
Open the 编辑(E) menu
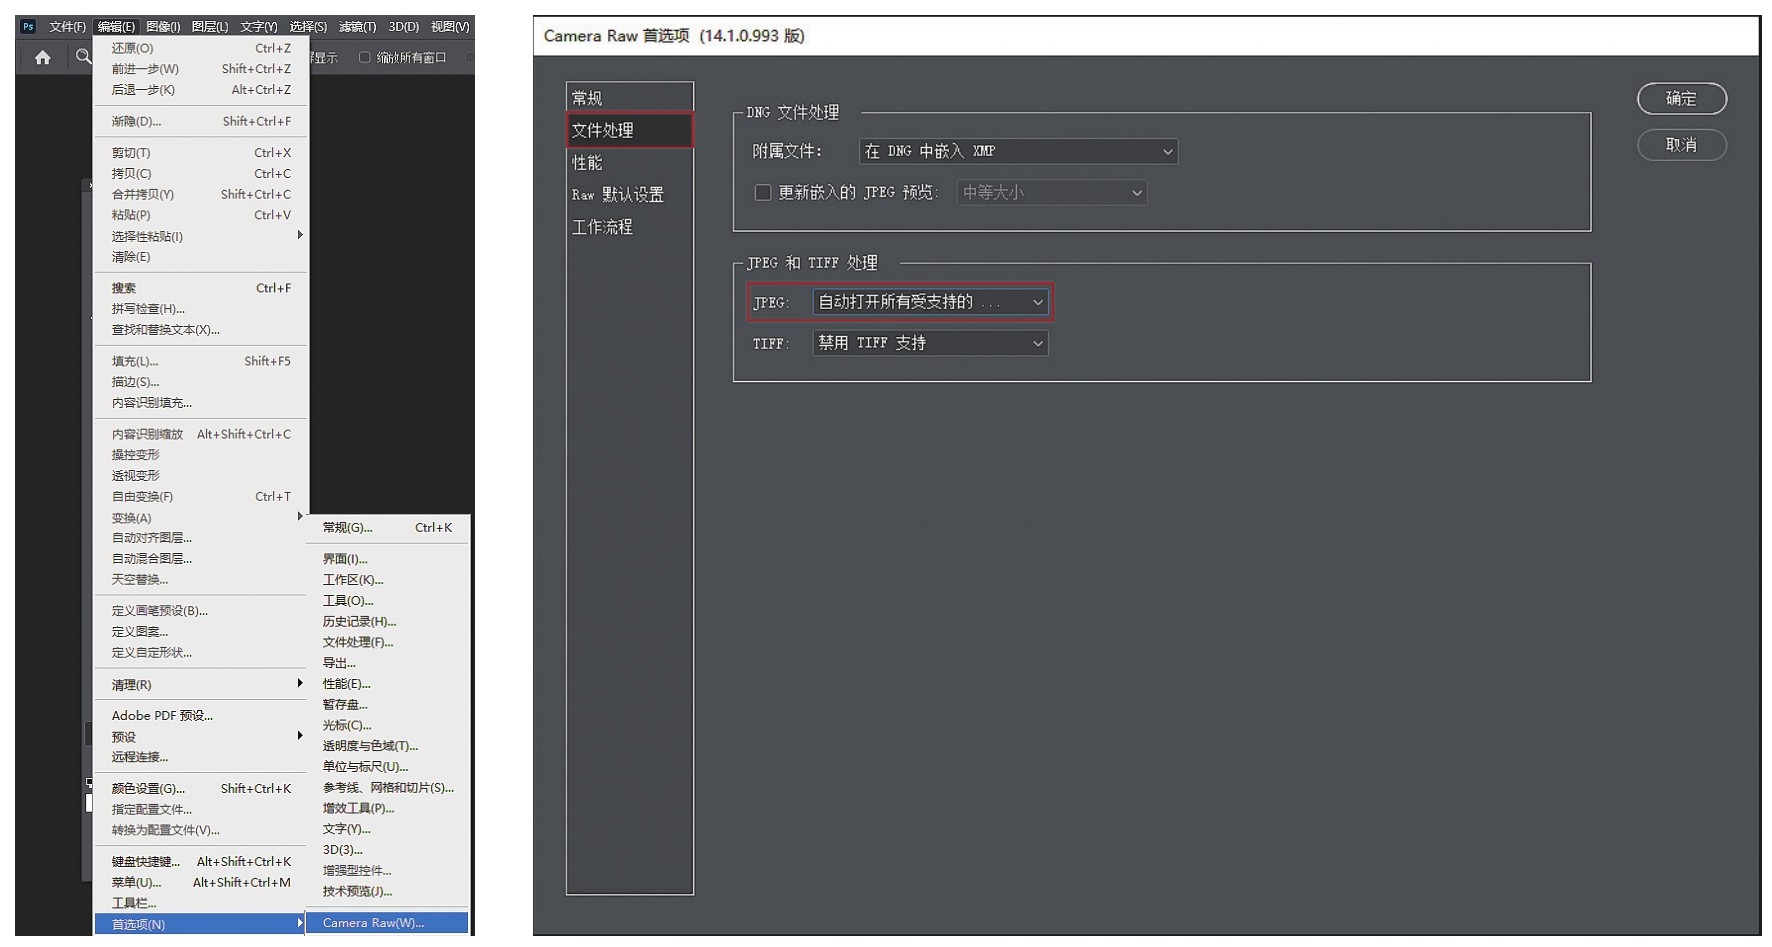116,27
